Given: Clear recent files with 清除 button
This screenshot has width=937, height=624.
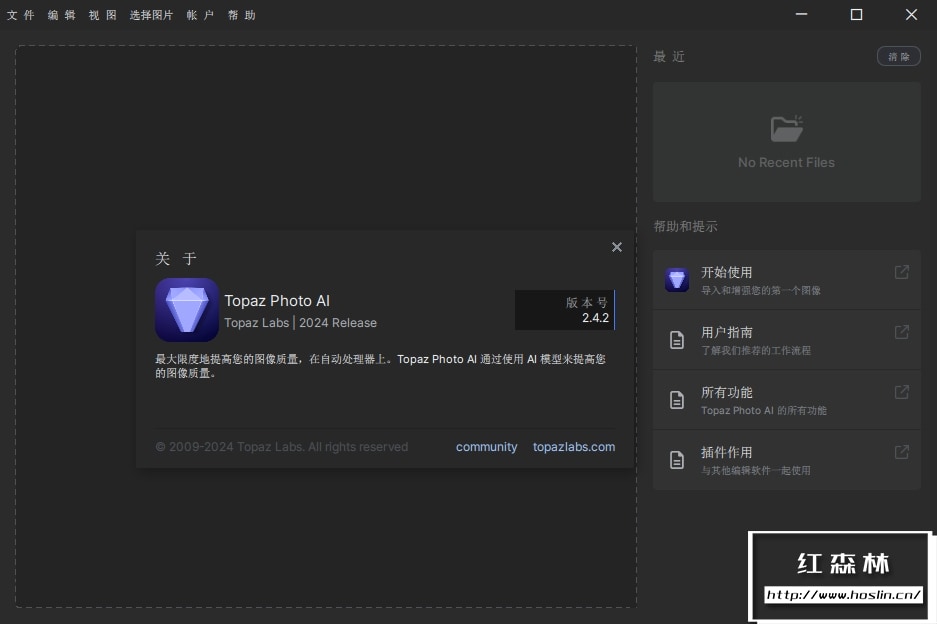Looking at the screenshot, I should 898,56.
